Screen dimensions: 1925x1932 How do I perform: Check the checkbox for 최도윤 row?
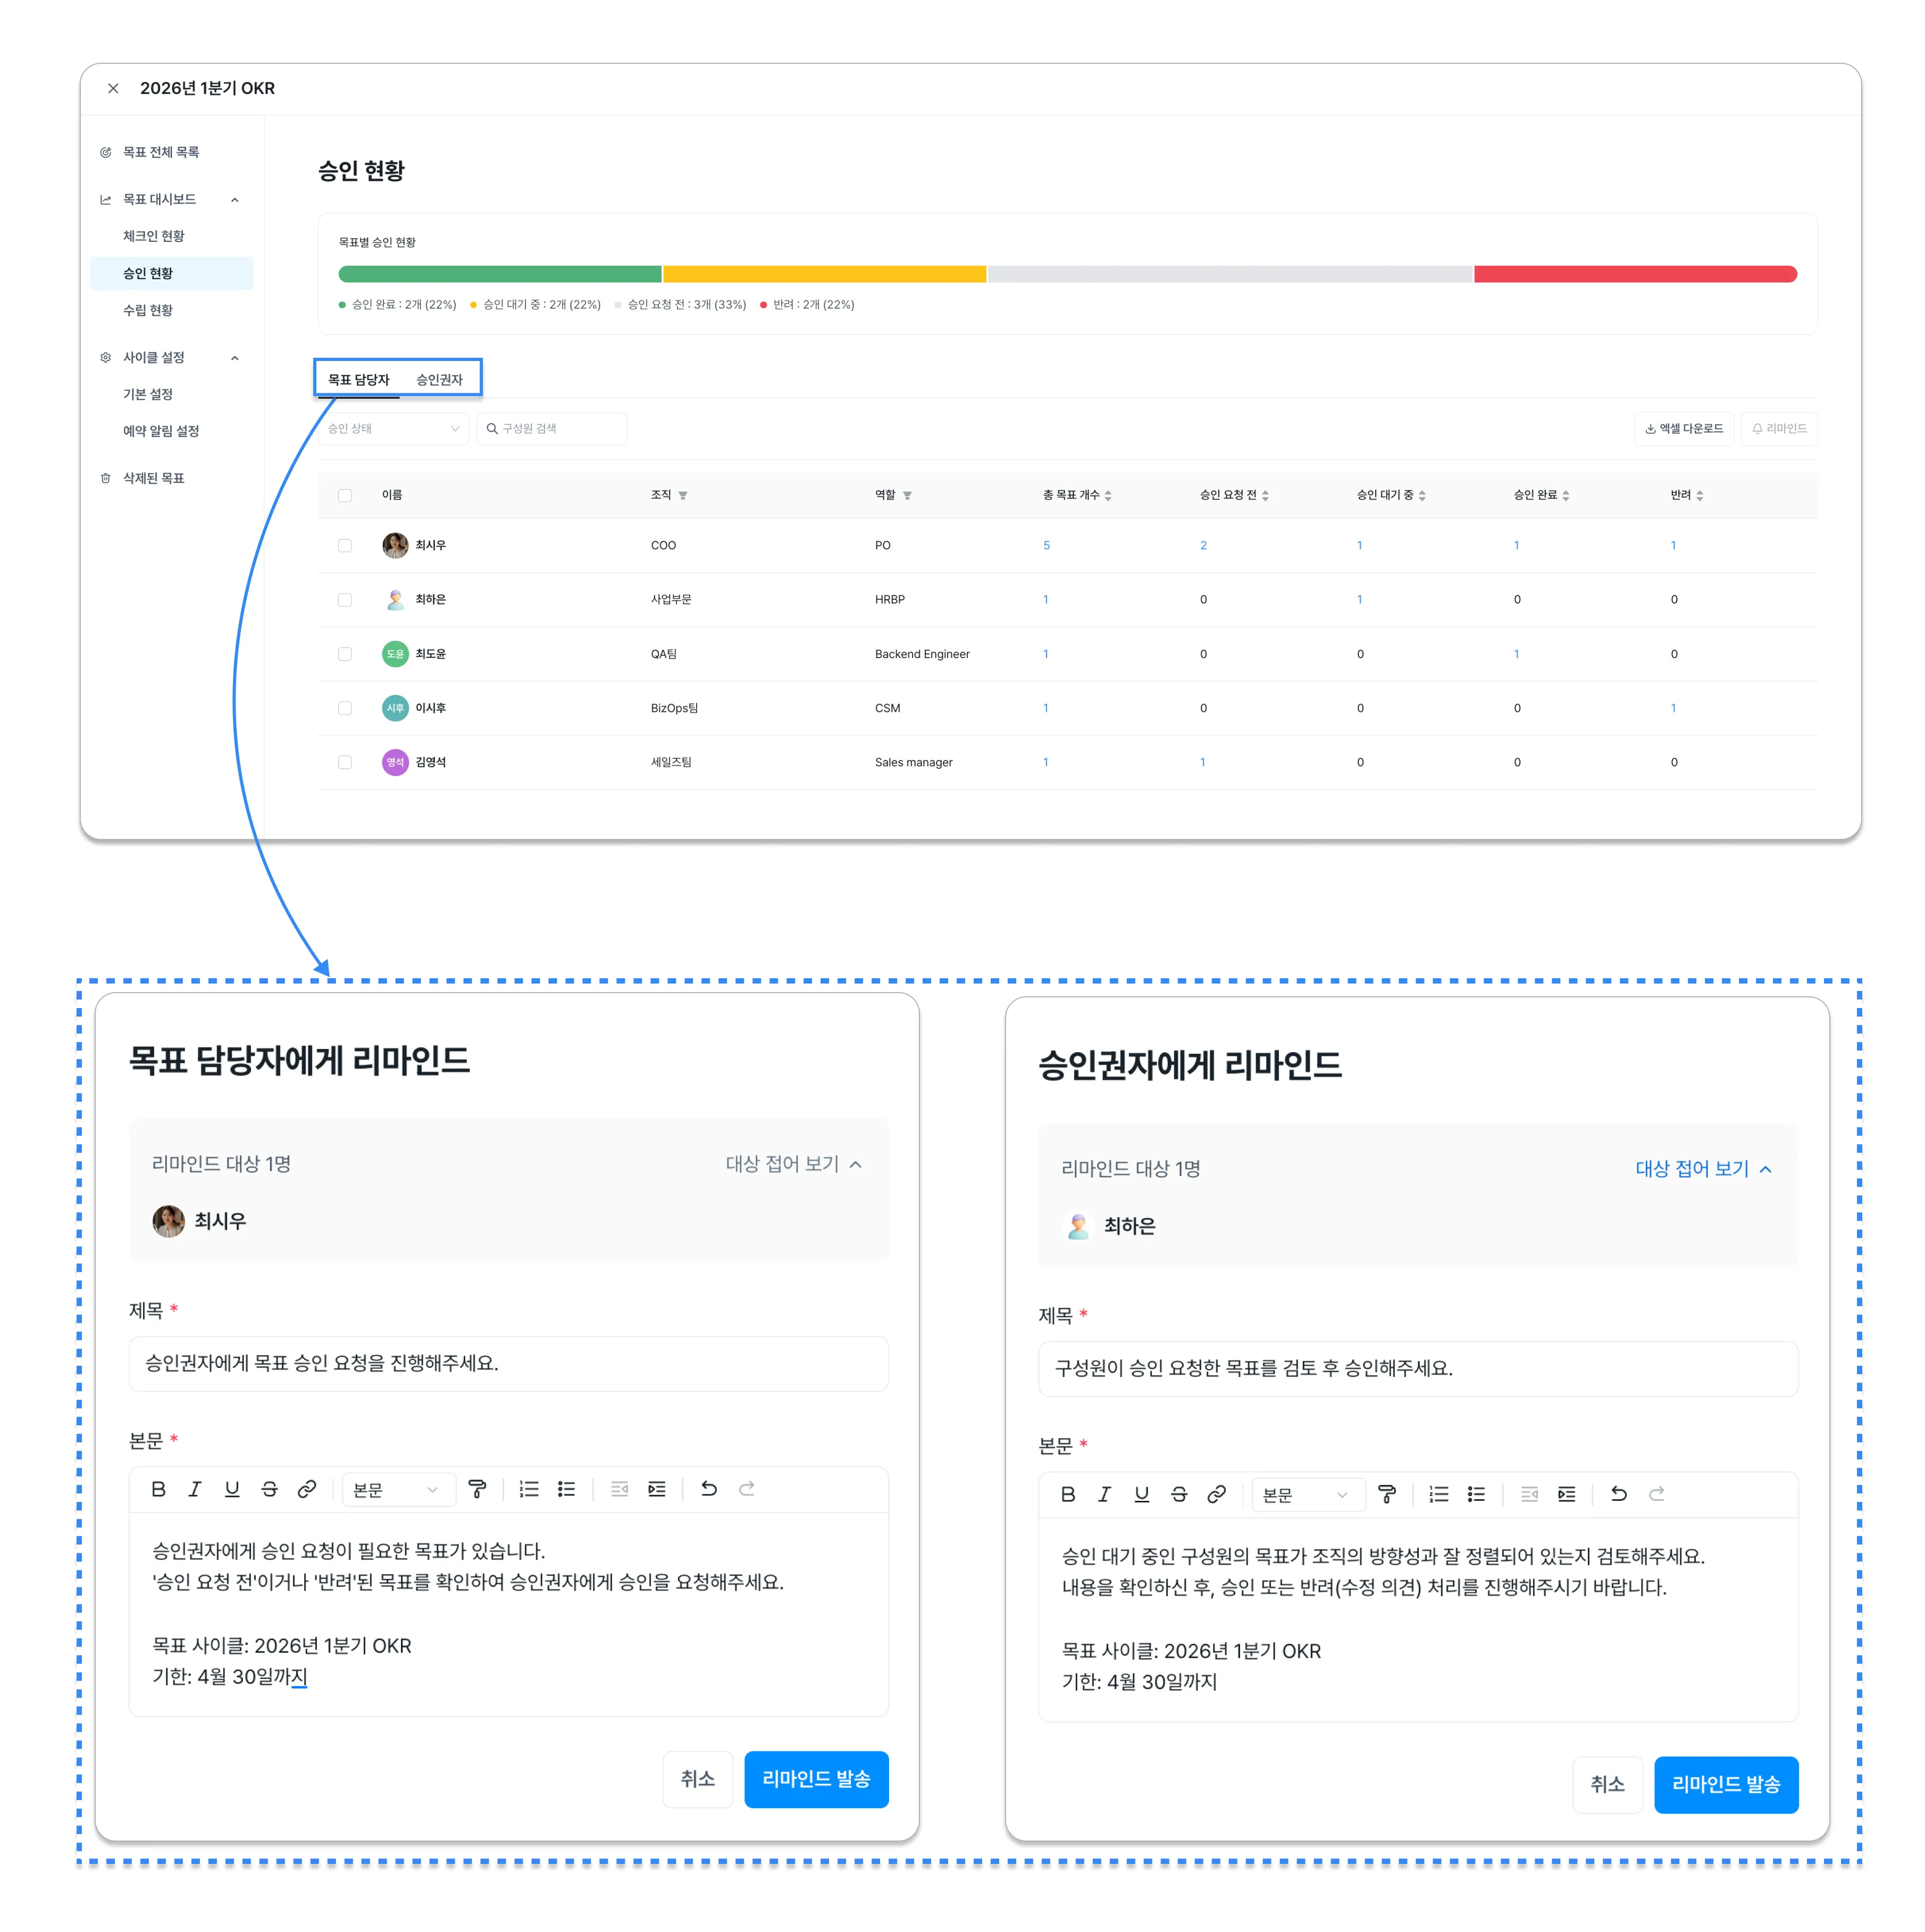point(345,654)
